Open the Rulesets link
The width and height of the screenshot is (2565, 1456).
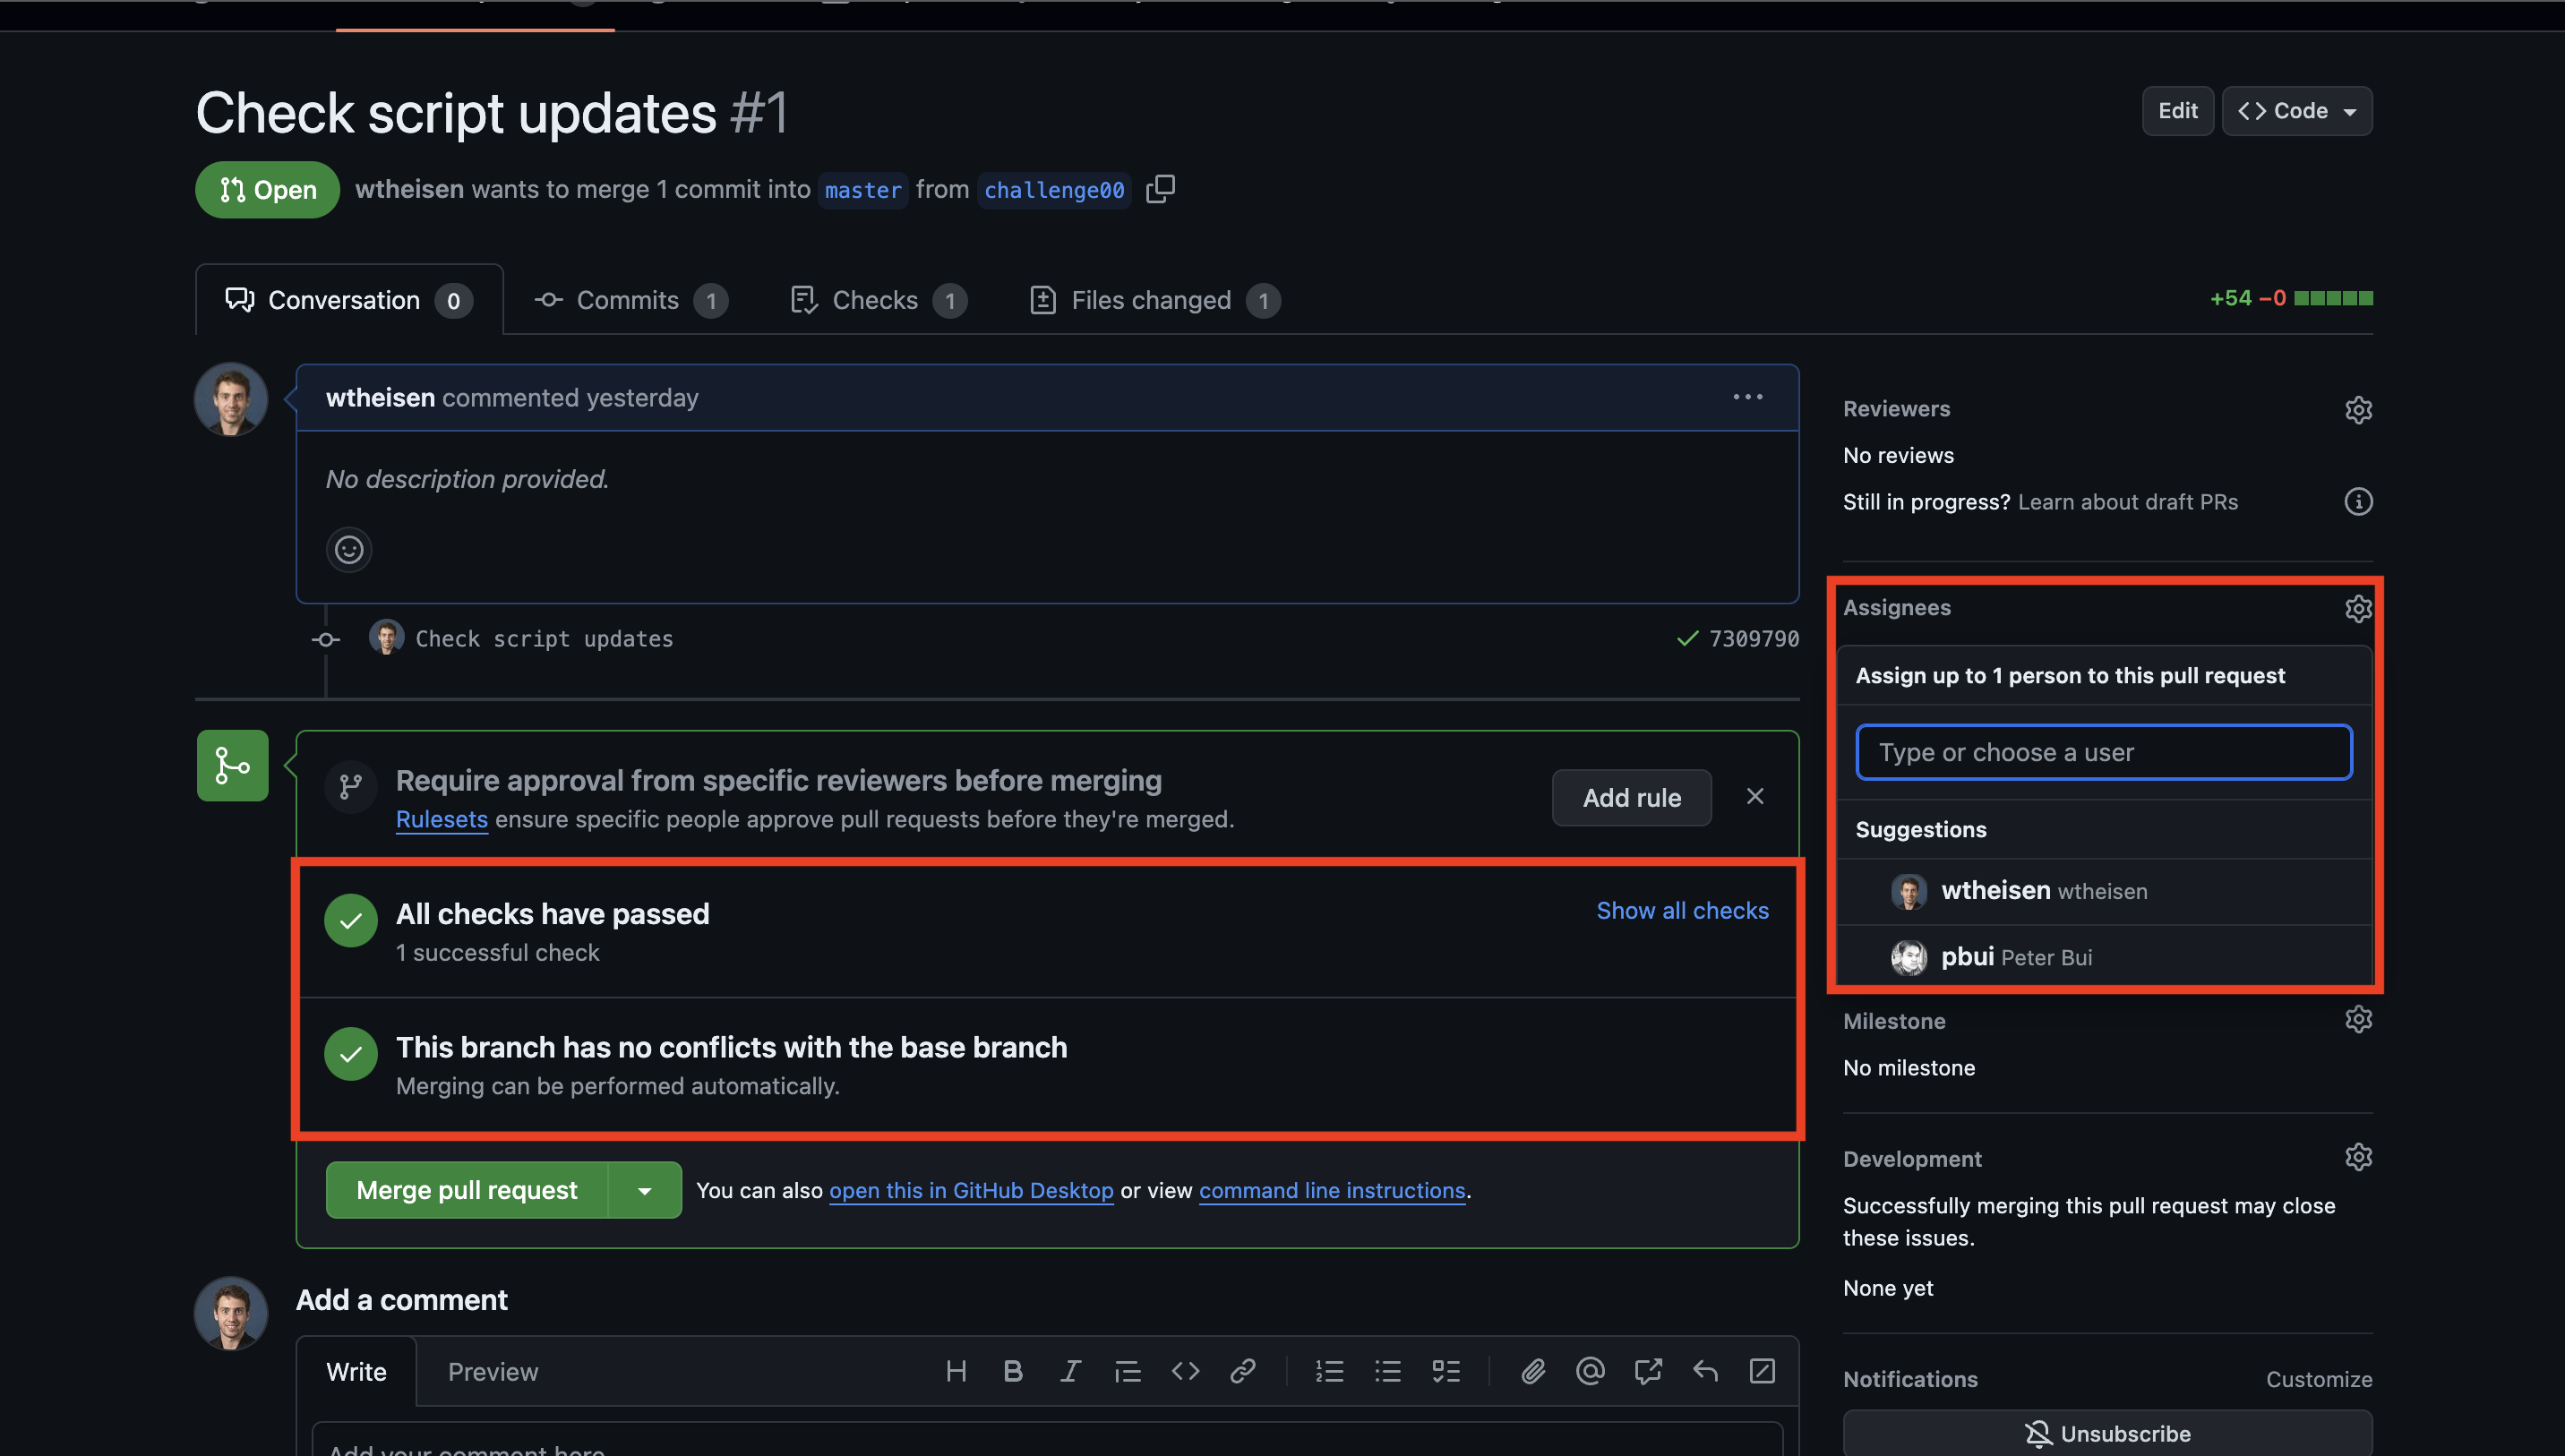tap(442, 819)
